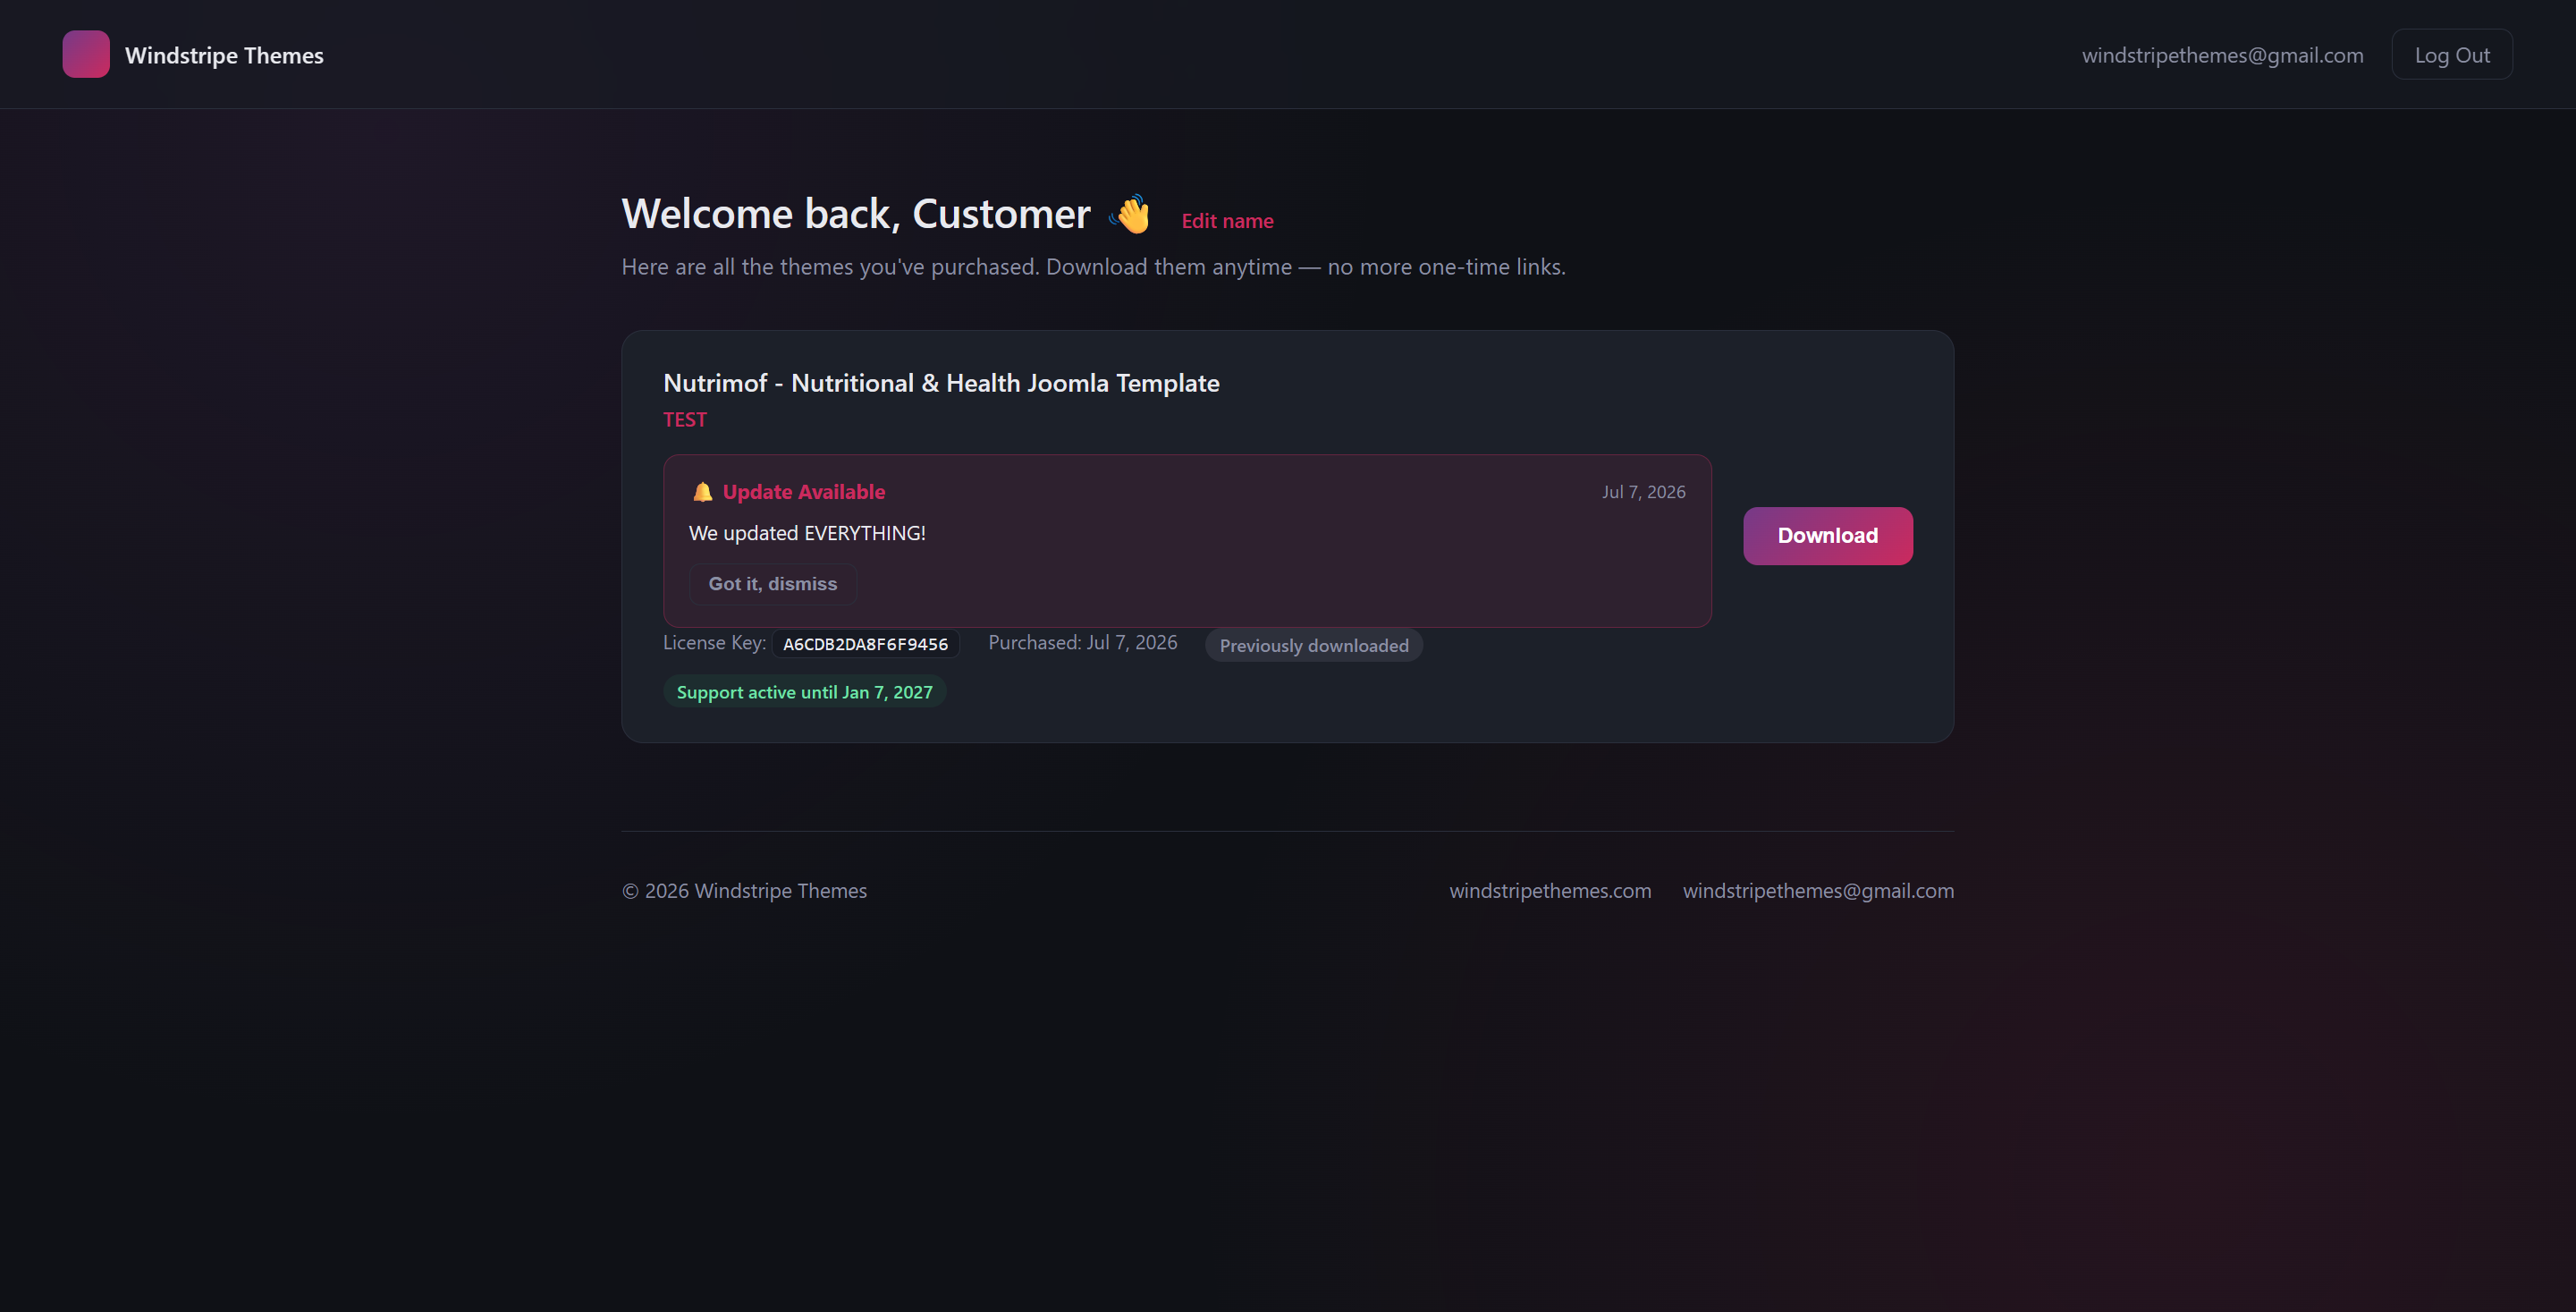Click the account email in the header
This screenshot has height=1312, width=2576.
point(2223,55)
